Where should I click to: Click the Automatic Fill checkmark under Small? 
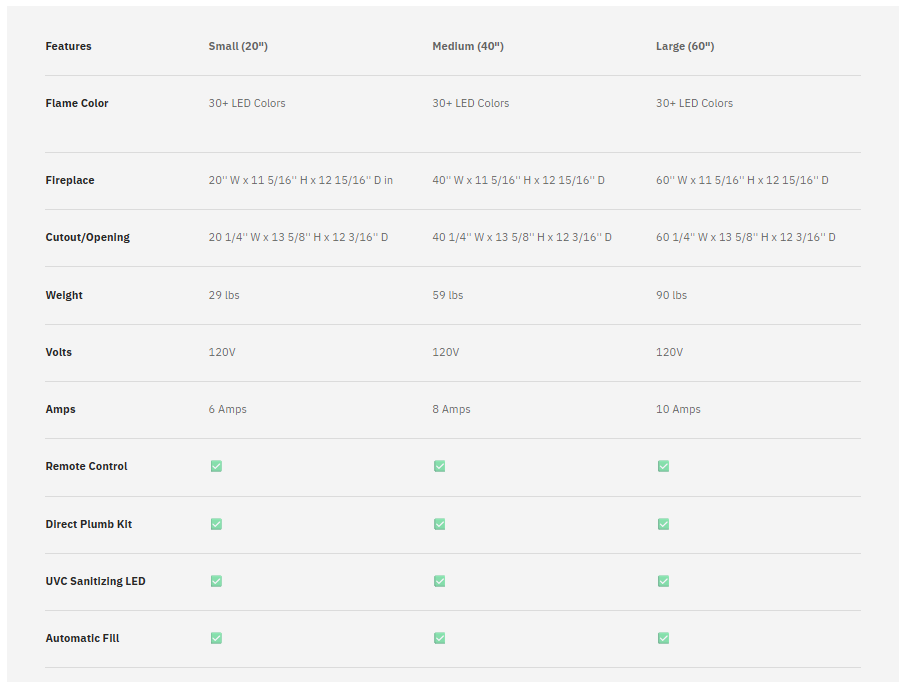[216, 638]
